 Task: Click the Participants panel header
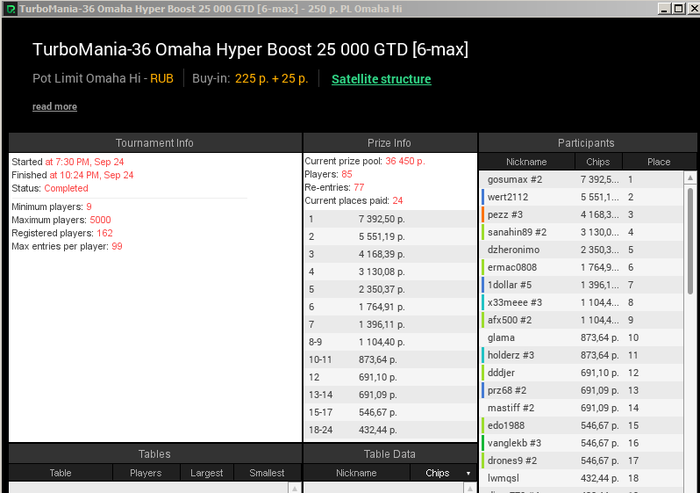586,143
